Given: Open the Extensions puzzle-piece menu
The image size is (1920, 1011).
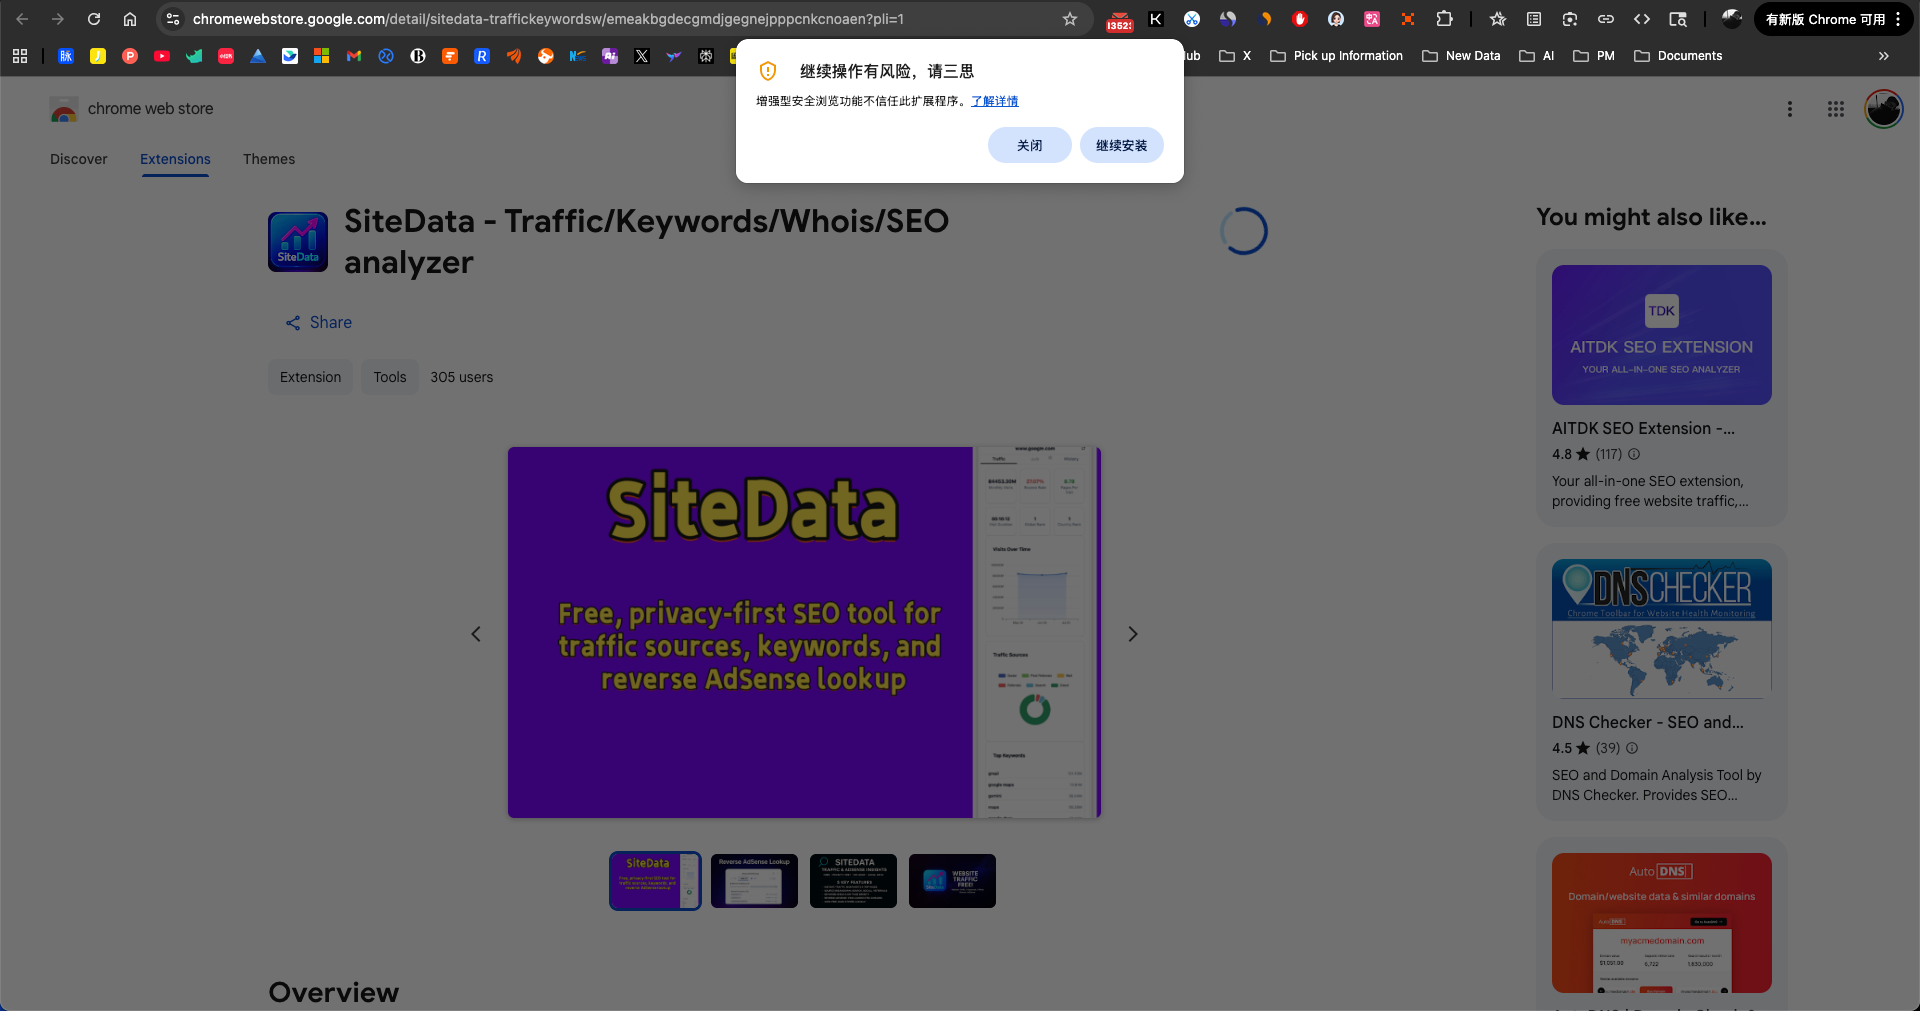Looking at the screenshot, I should pos(1444,19).
